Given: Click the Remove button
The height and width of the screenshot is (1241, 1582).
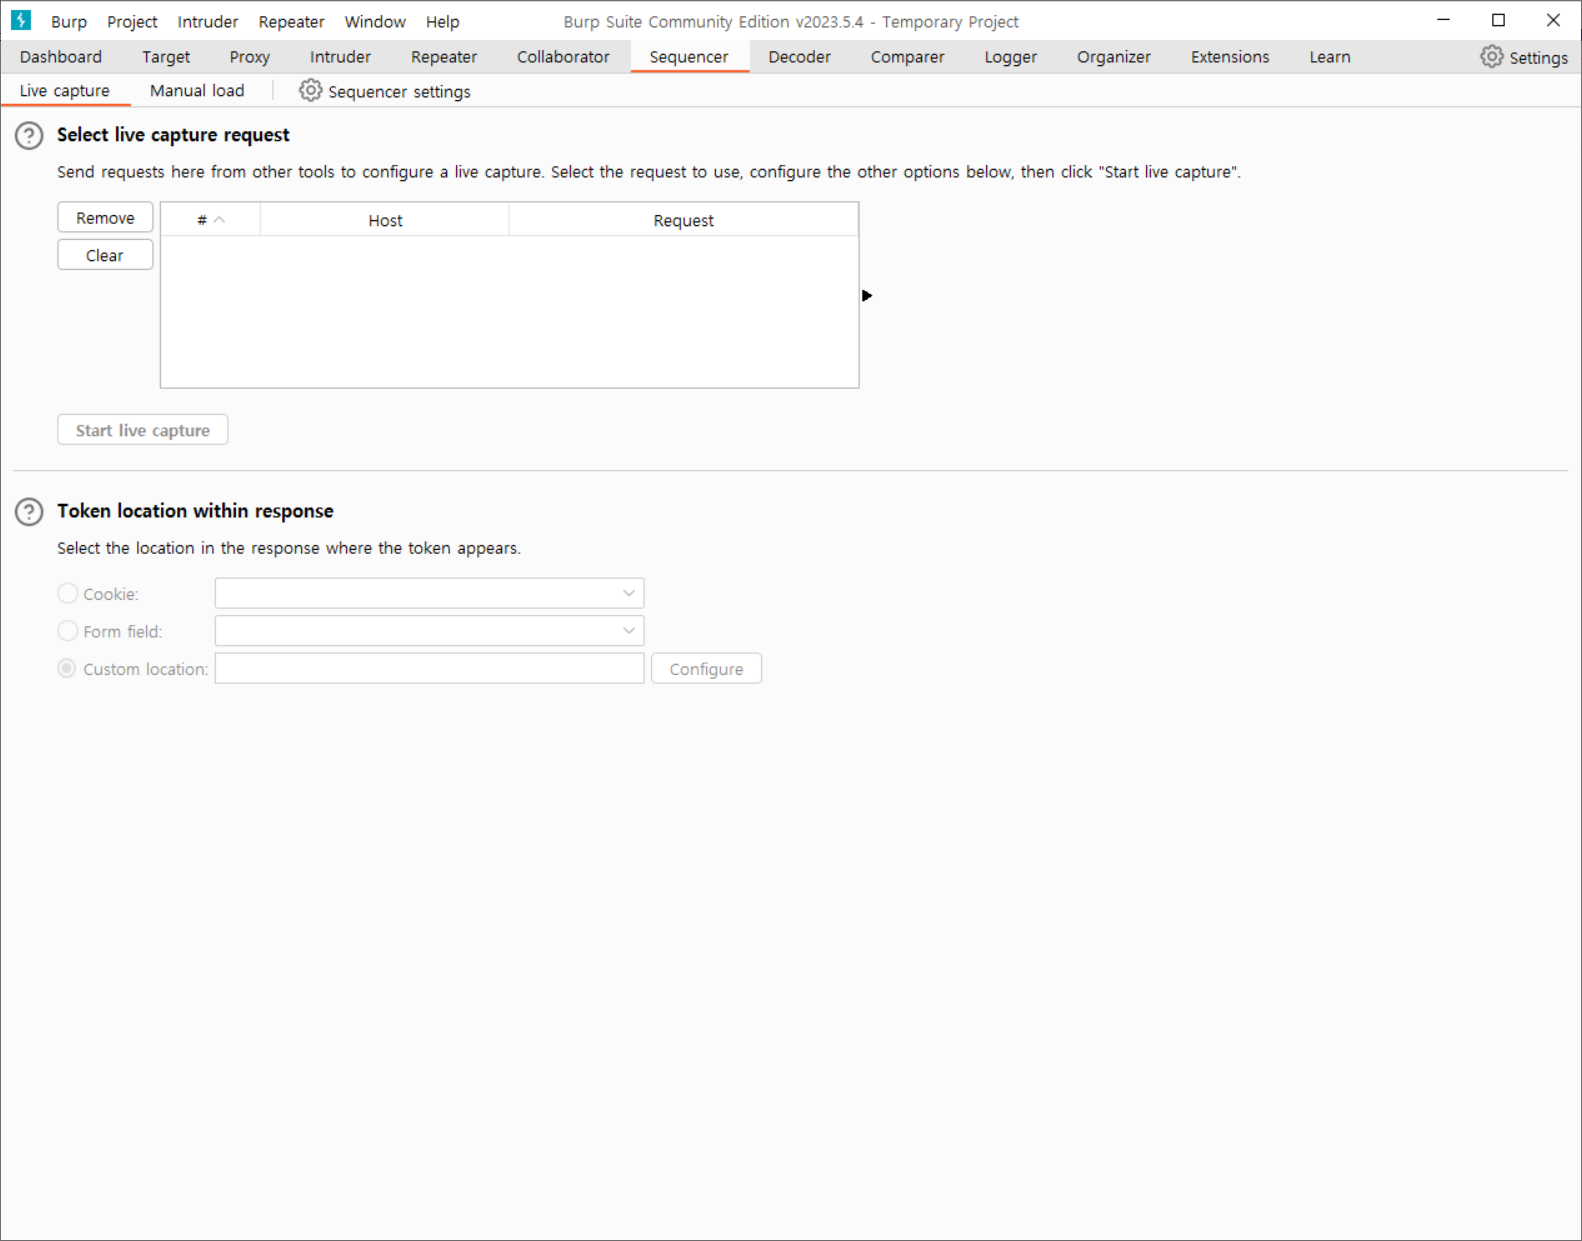Looking at the screenshot, I should (105, 218).
